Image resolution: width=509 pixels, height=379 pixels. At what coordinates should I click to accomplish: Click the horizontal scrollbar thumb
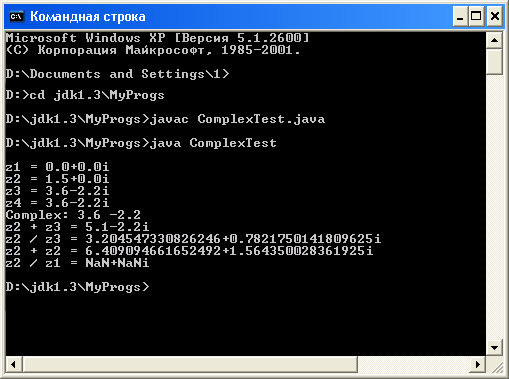[190, 364]
